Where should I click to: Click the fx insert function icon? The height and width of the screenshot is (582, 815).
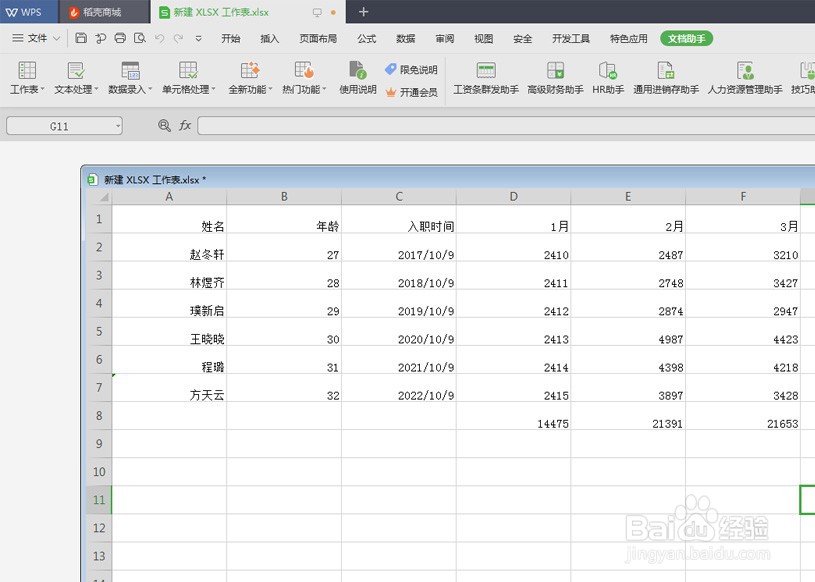point(185,125)
